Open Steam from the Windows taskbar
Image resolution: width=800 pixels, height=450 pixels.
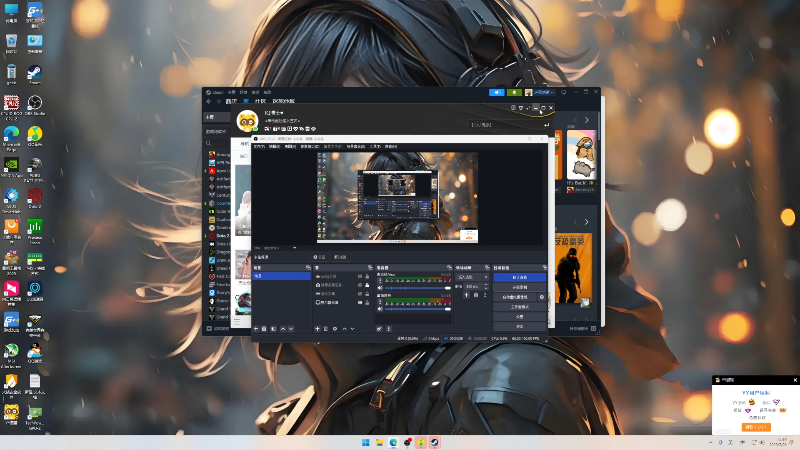point(434,442)
